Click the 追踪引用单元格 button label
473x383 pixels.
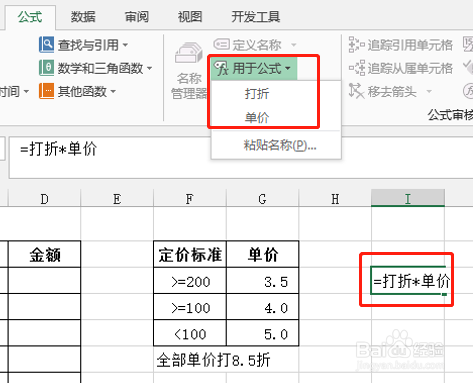410,45
